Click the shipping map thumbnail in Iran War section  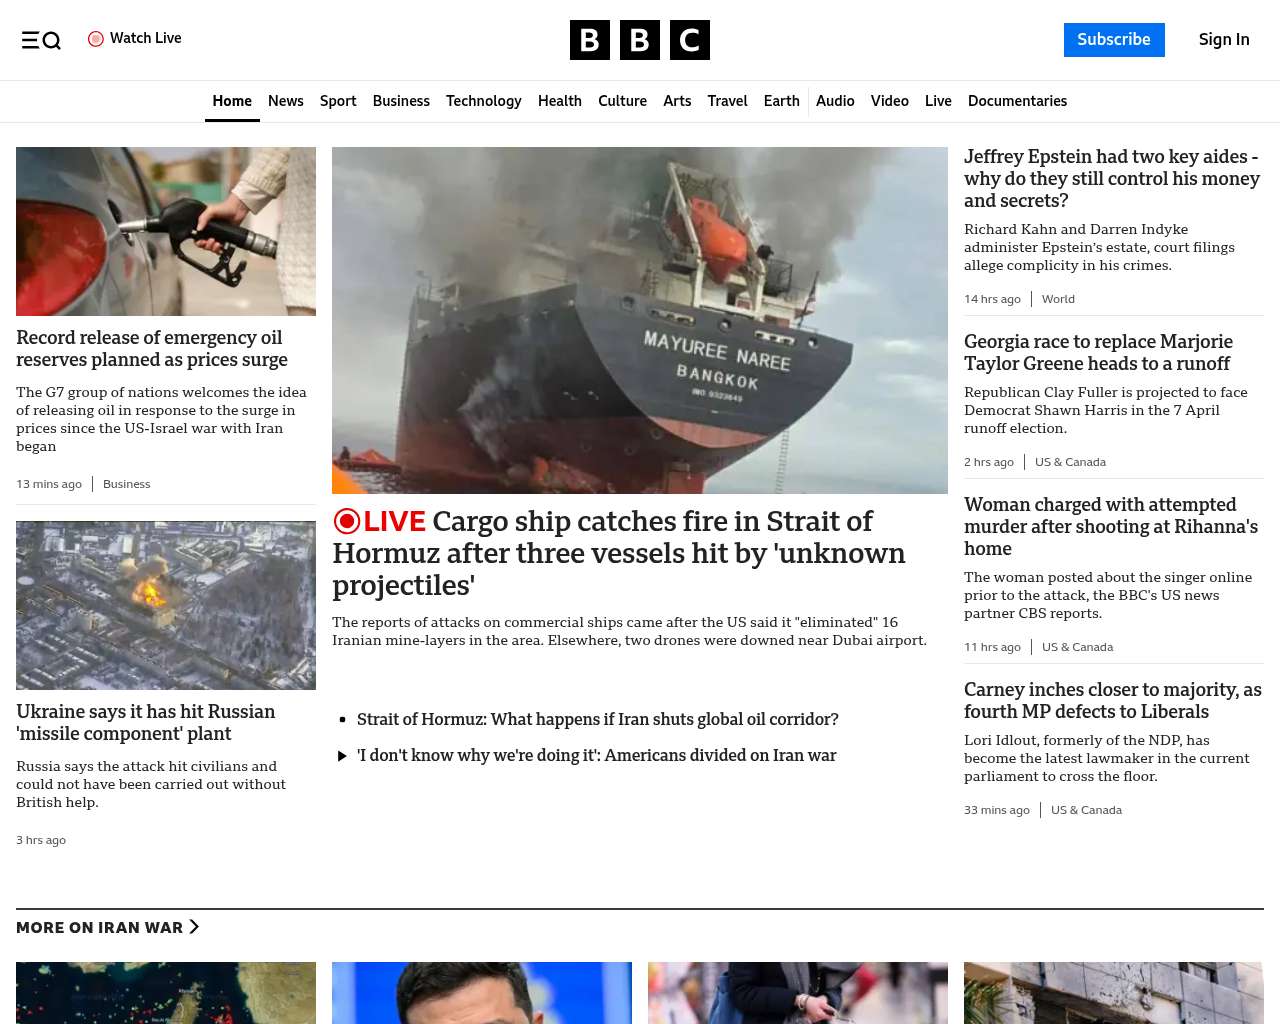pyautogui.click(x=166, y=993)
